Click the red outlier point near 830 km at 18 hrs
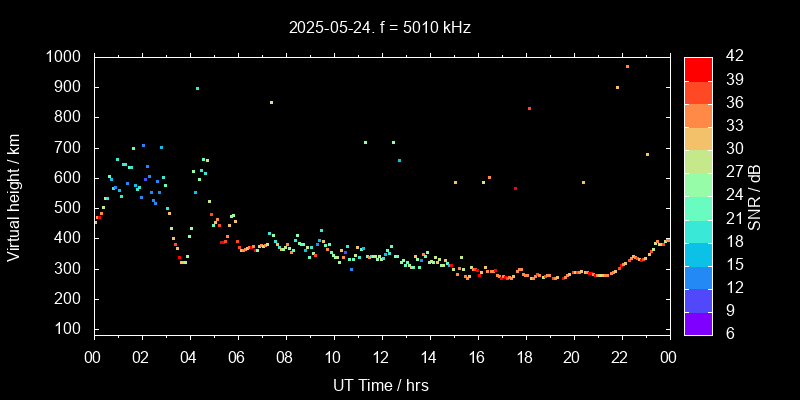Screen dimensions: 800x400 529,108
